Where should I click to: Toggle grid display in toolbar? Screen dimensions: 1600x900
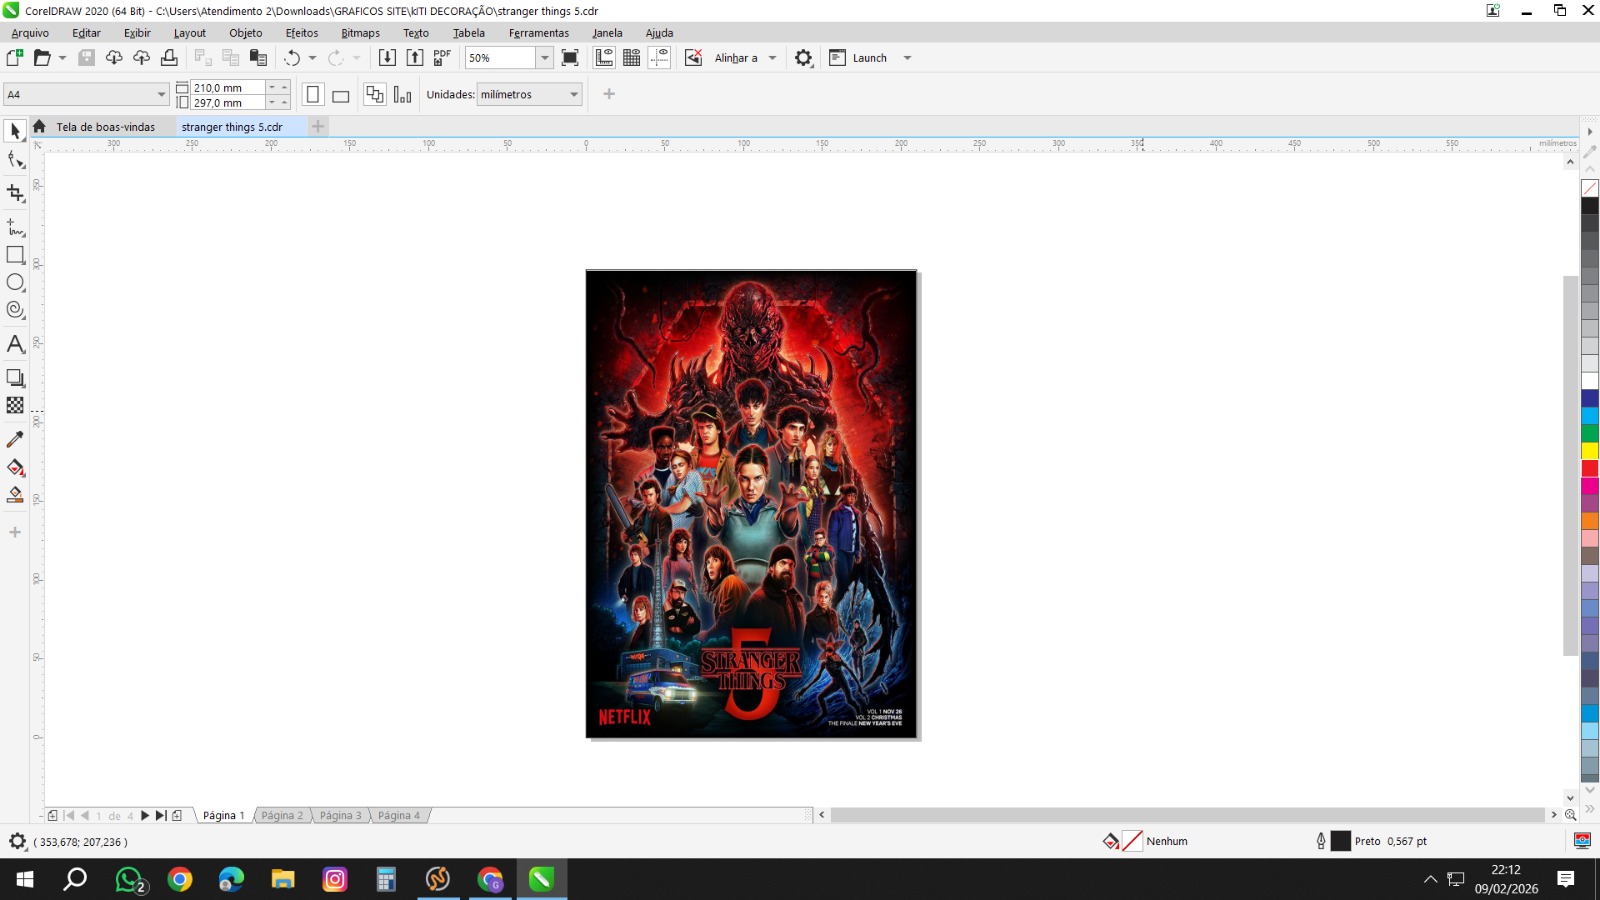pos(631,58)
